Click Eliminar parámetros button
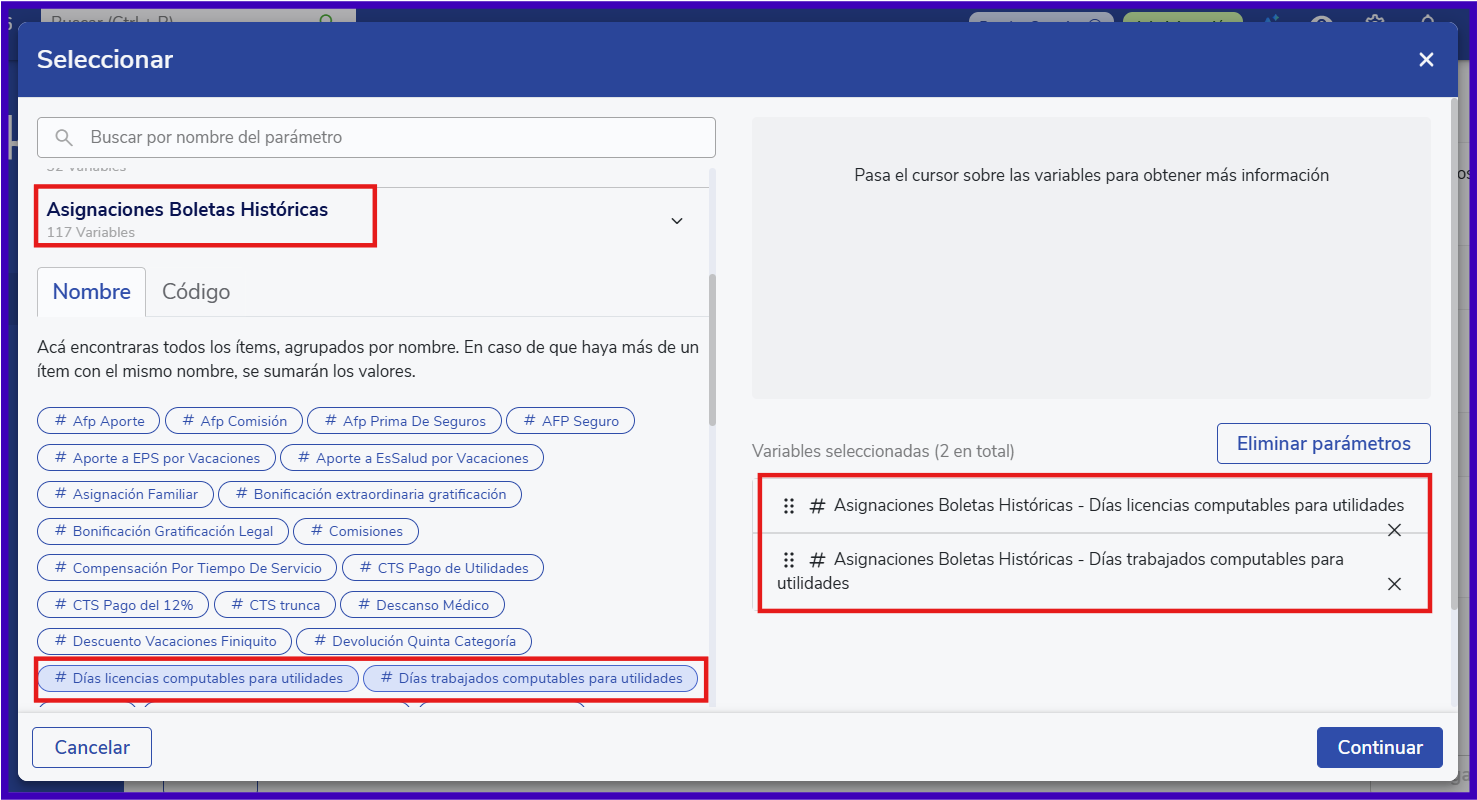Viewport: 1477px width, 800px height. click(x=1323, y=444)
